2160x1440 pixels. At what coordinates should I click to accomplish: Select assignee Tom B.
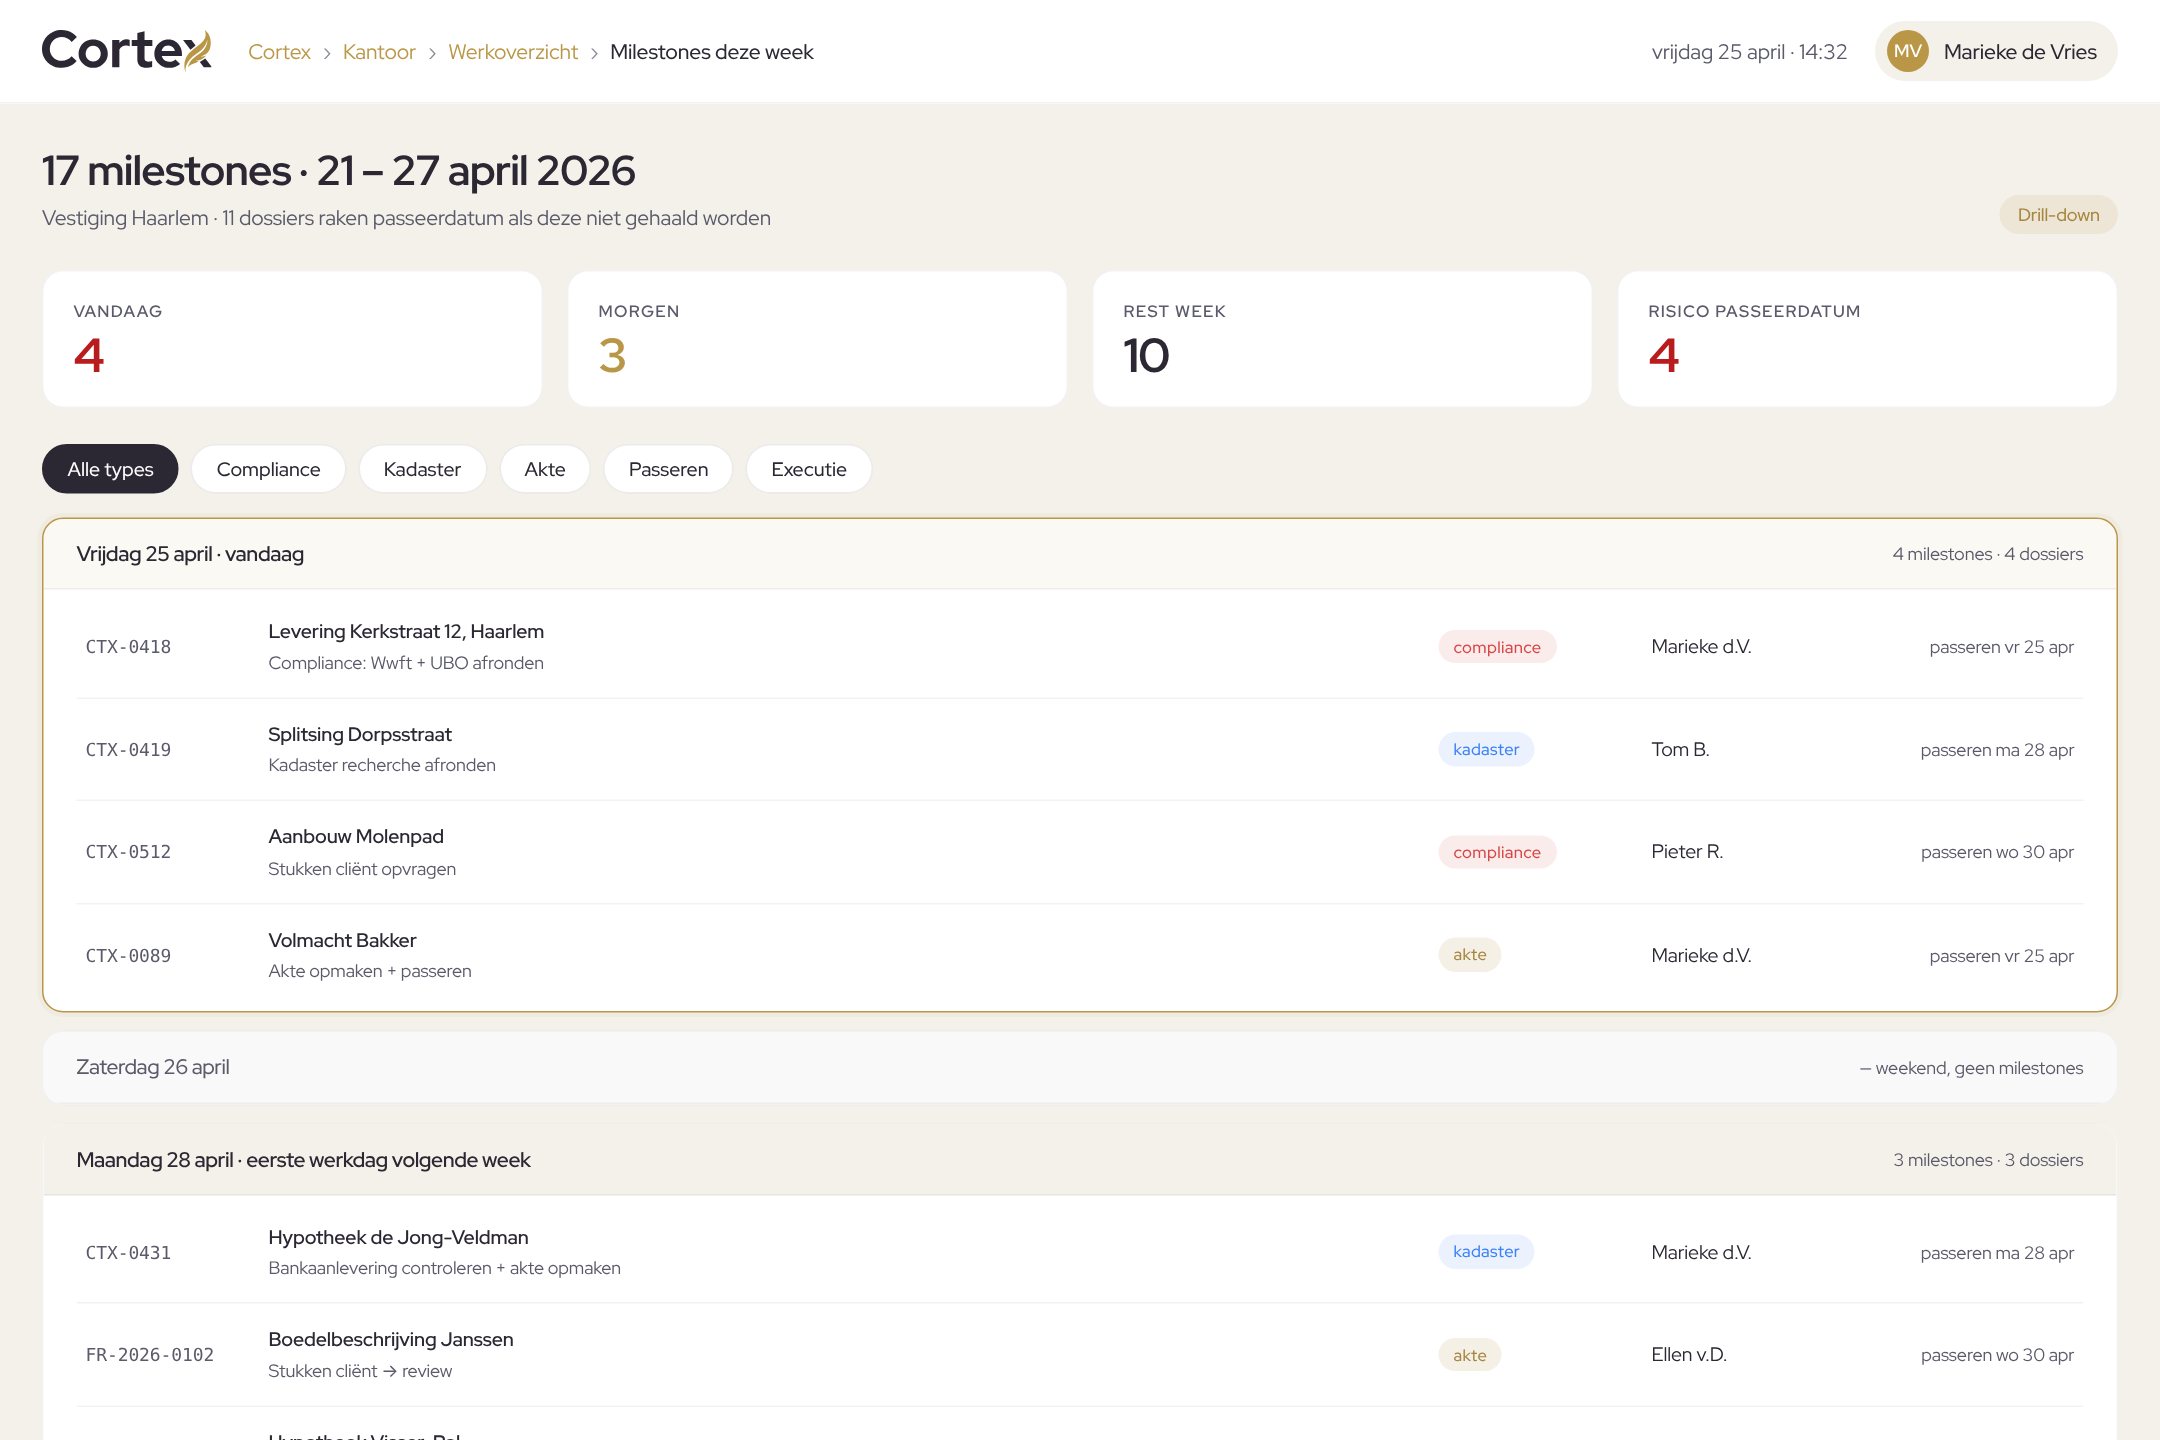click(1680, 749)
